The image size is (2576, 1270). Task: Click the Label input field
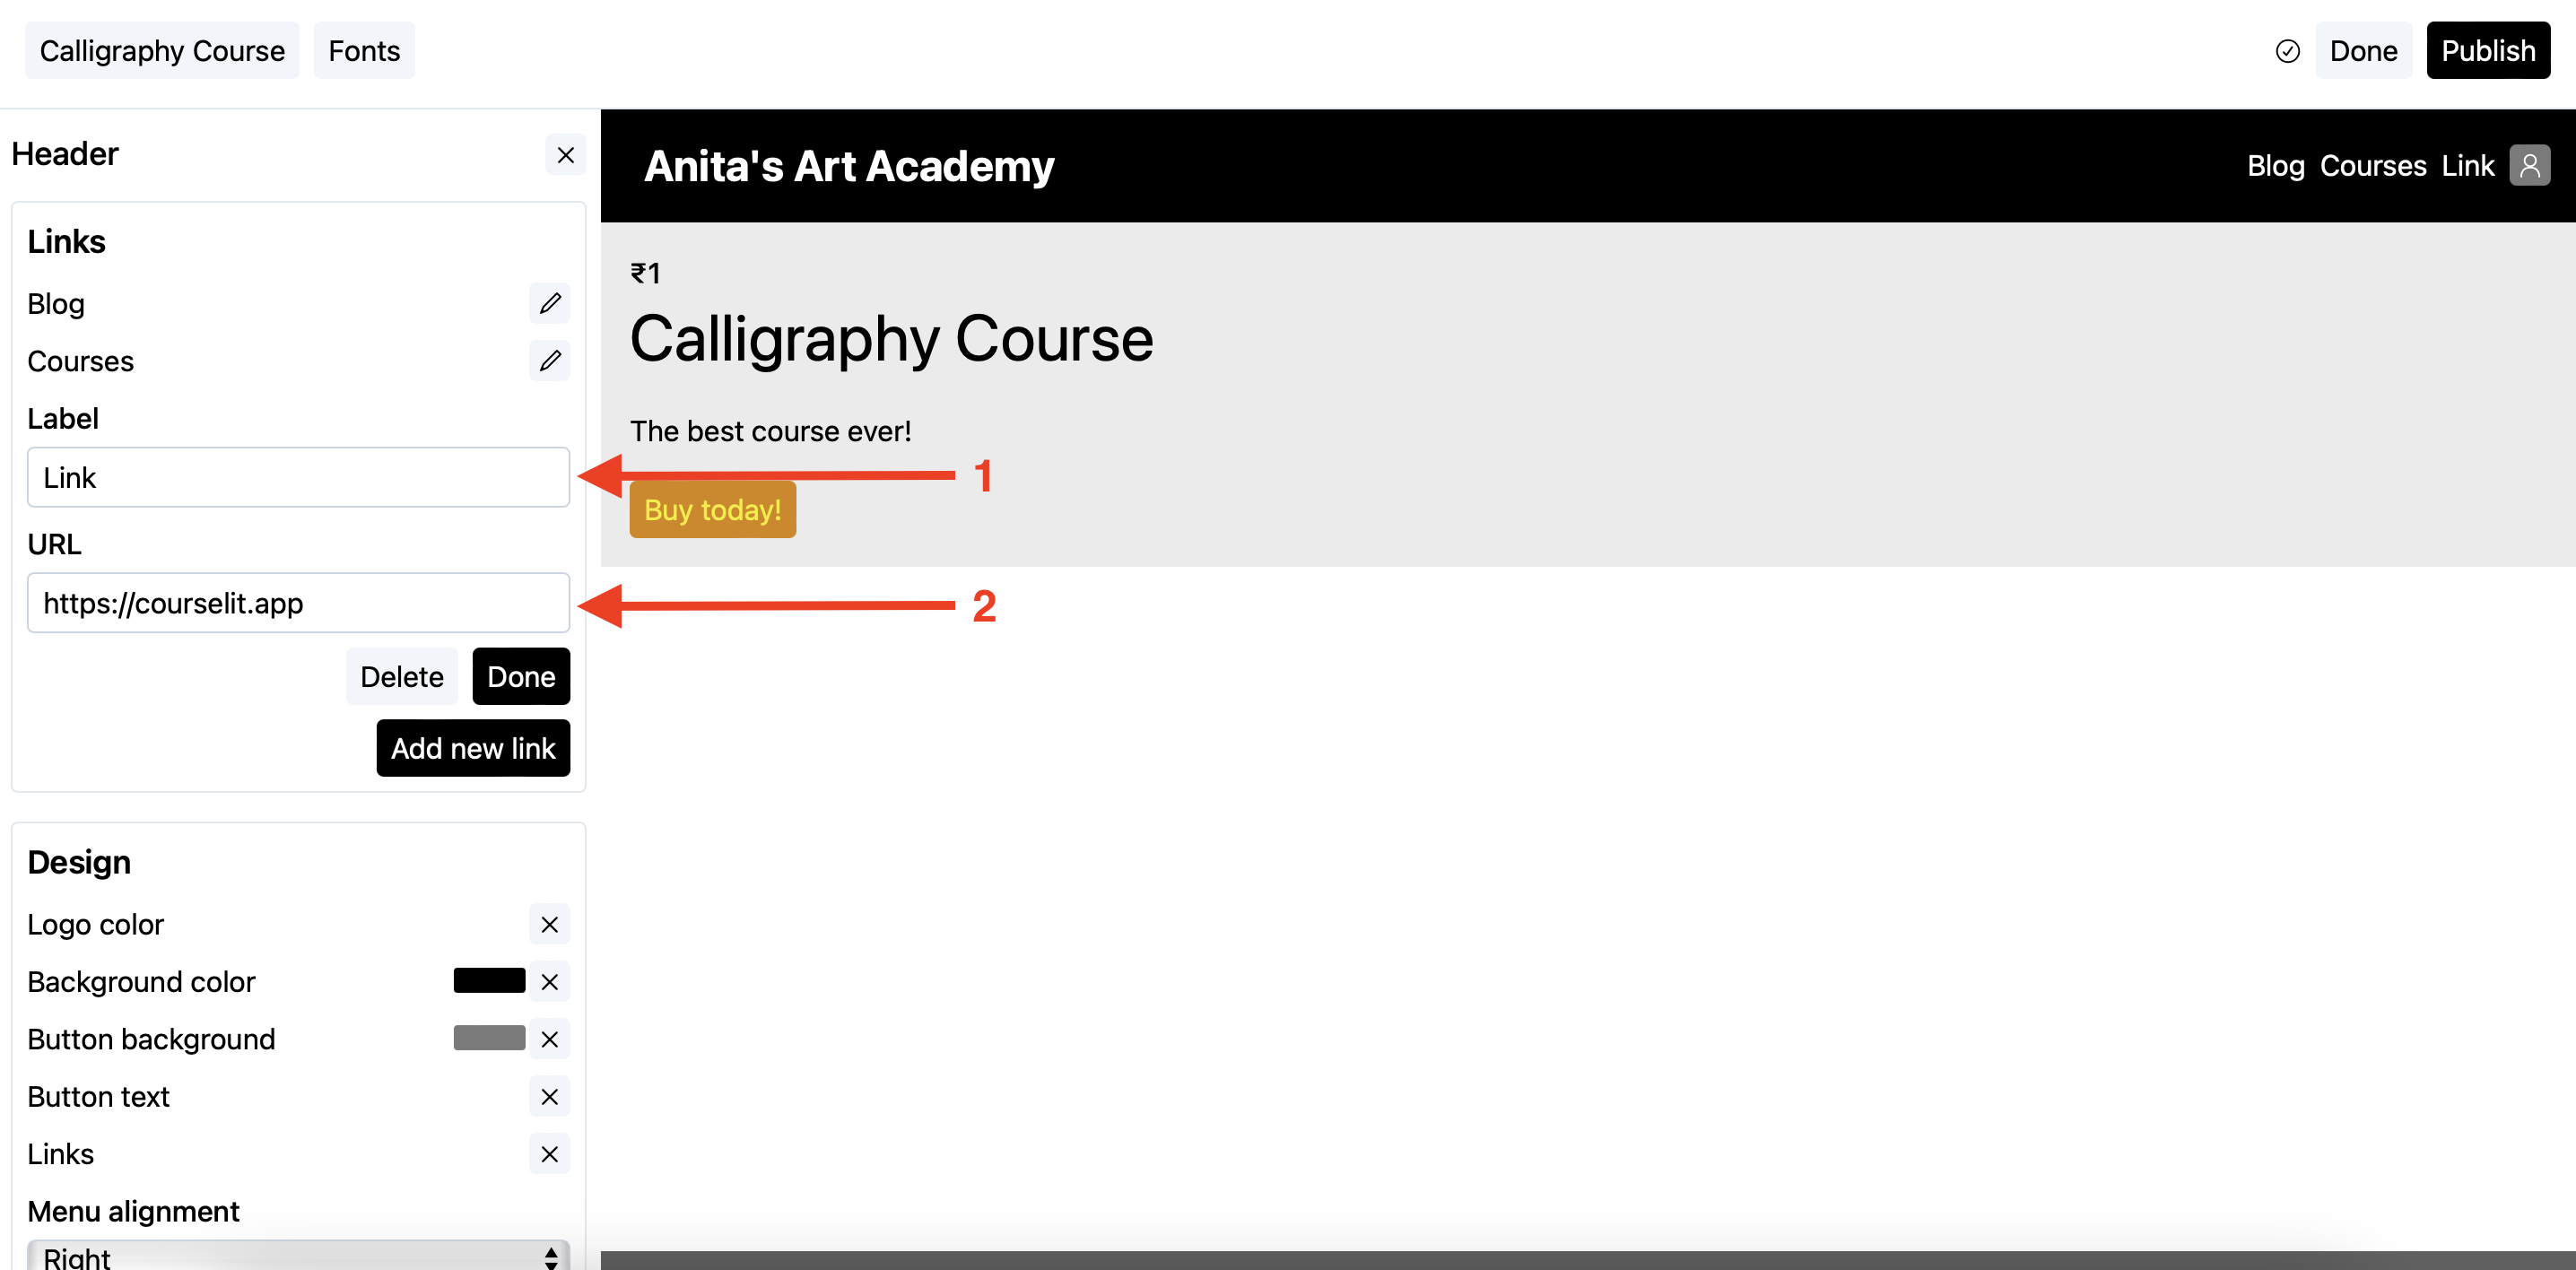298,477
